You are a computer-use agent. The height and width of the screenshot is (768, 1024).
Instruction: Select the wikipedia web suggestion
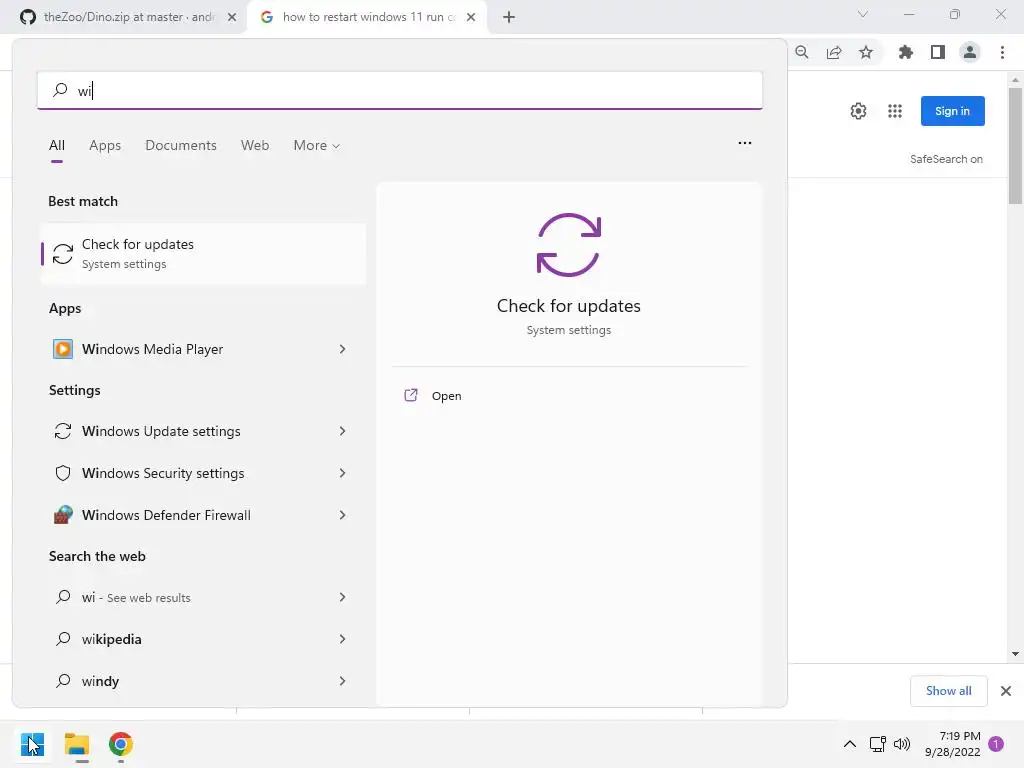tap(186, 639)
